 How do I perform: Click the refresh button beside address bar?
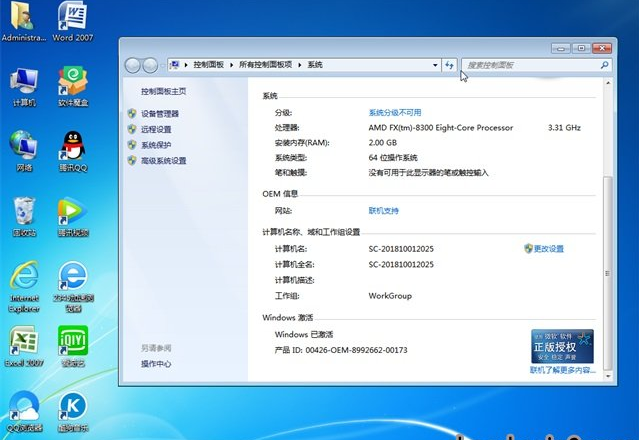(449, 65)
